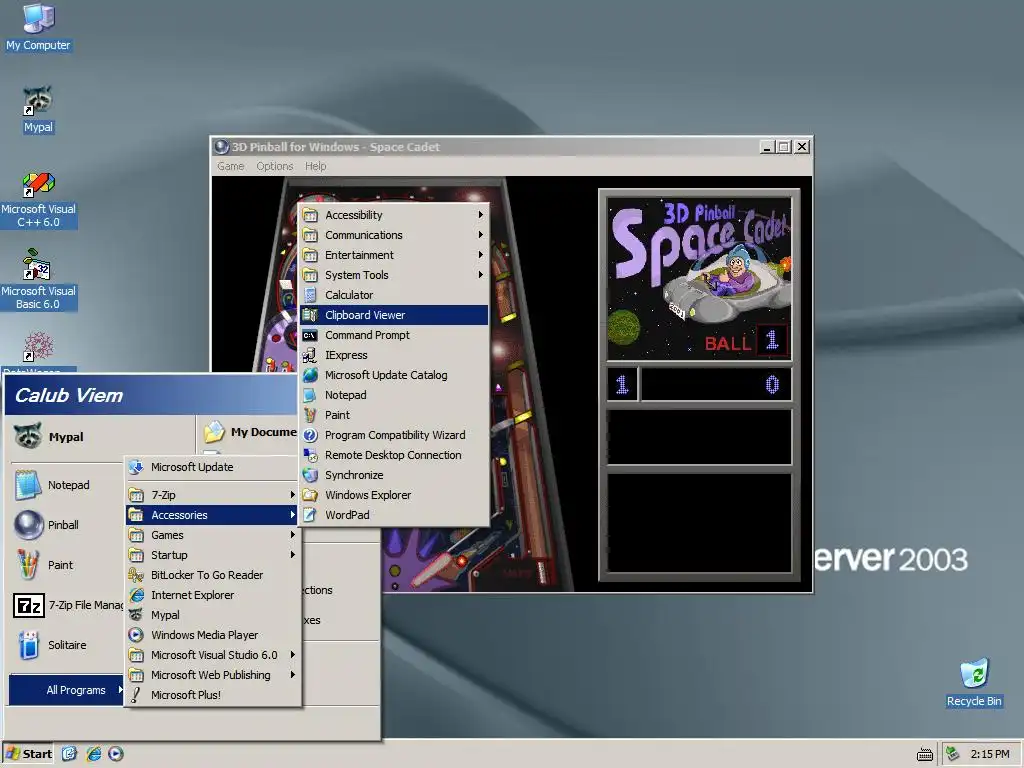The width and height of the screenshot is (1024, 768).
Task: Open Notepad from Start menu recent list
Action: coord(67,485)
